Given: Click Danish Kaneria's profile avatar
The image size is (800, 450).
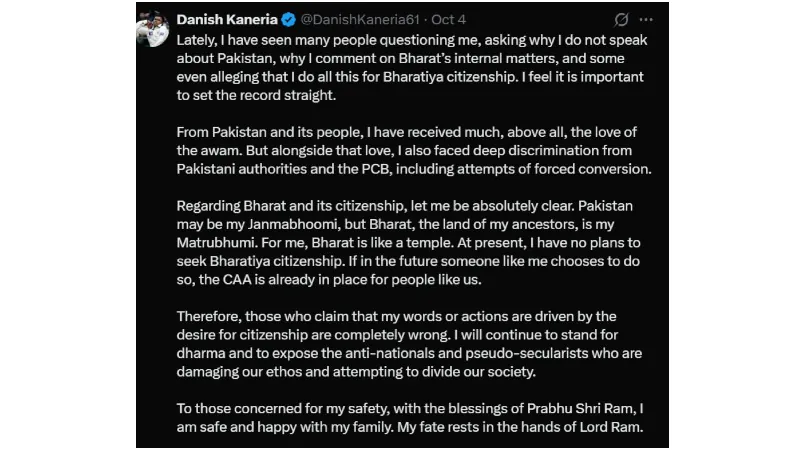Looking at the screenshot, I should [153, 28].
